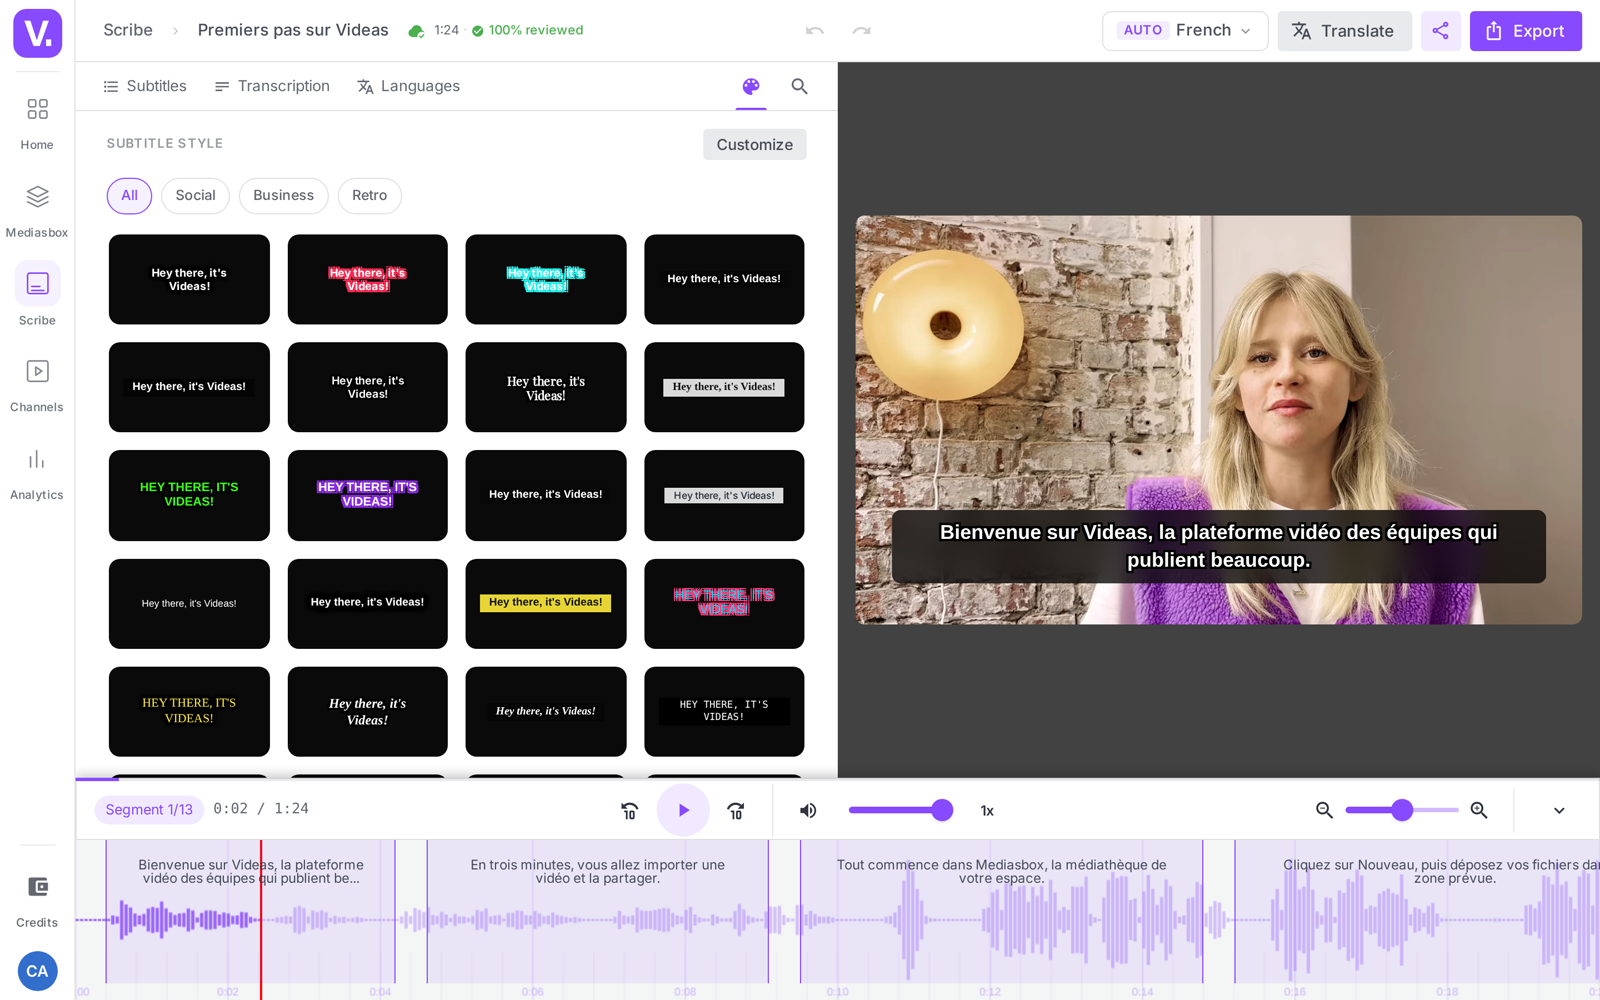1600x1000 pixels.
Task: Adjust the timeline zoom slider
Action: click(x=1401, y=810)
